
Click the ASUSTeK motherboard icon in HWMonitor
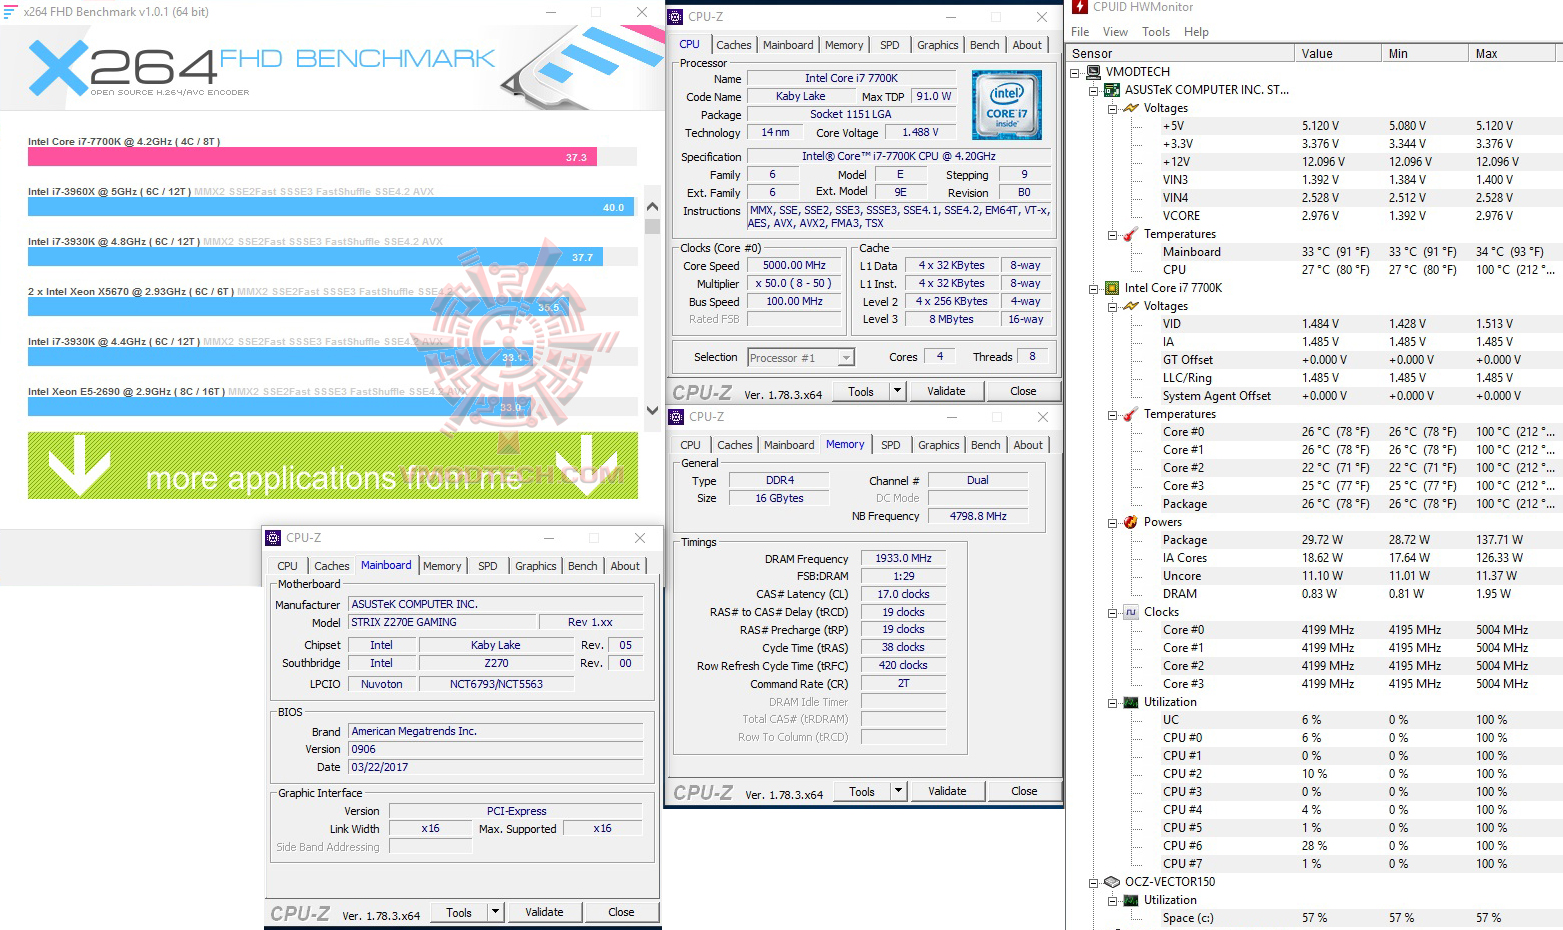[x=1112, y=89]
